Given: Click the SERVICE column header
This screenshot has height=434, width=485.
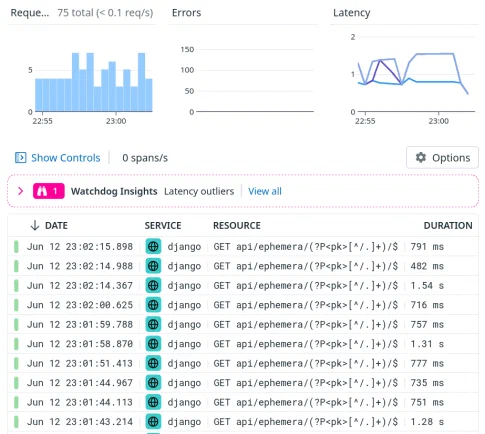Looking at the screenshot, I should click(163, 226).
